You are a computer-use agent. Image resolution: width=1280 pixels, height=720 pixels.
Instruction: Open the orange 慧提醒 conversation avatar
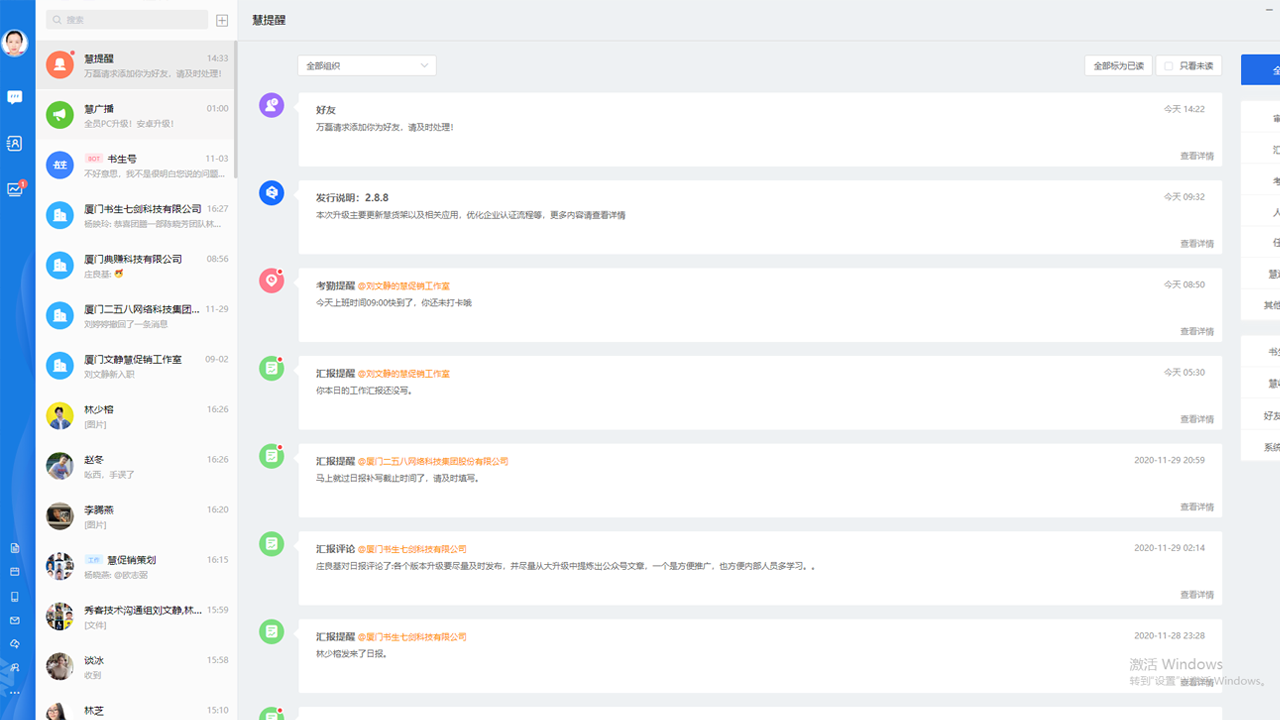click(60, 65)
